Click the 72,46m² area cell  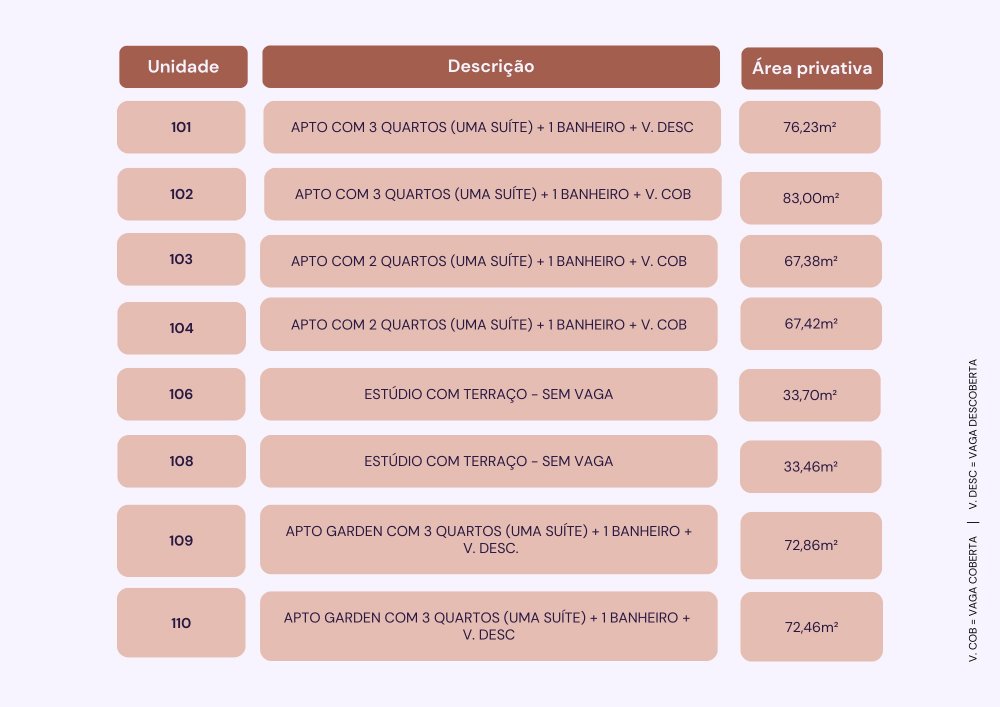tap(811, 627)
